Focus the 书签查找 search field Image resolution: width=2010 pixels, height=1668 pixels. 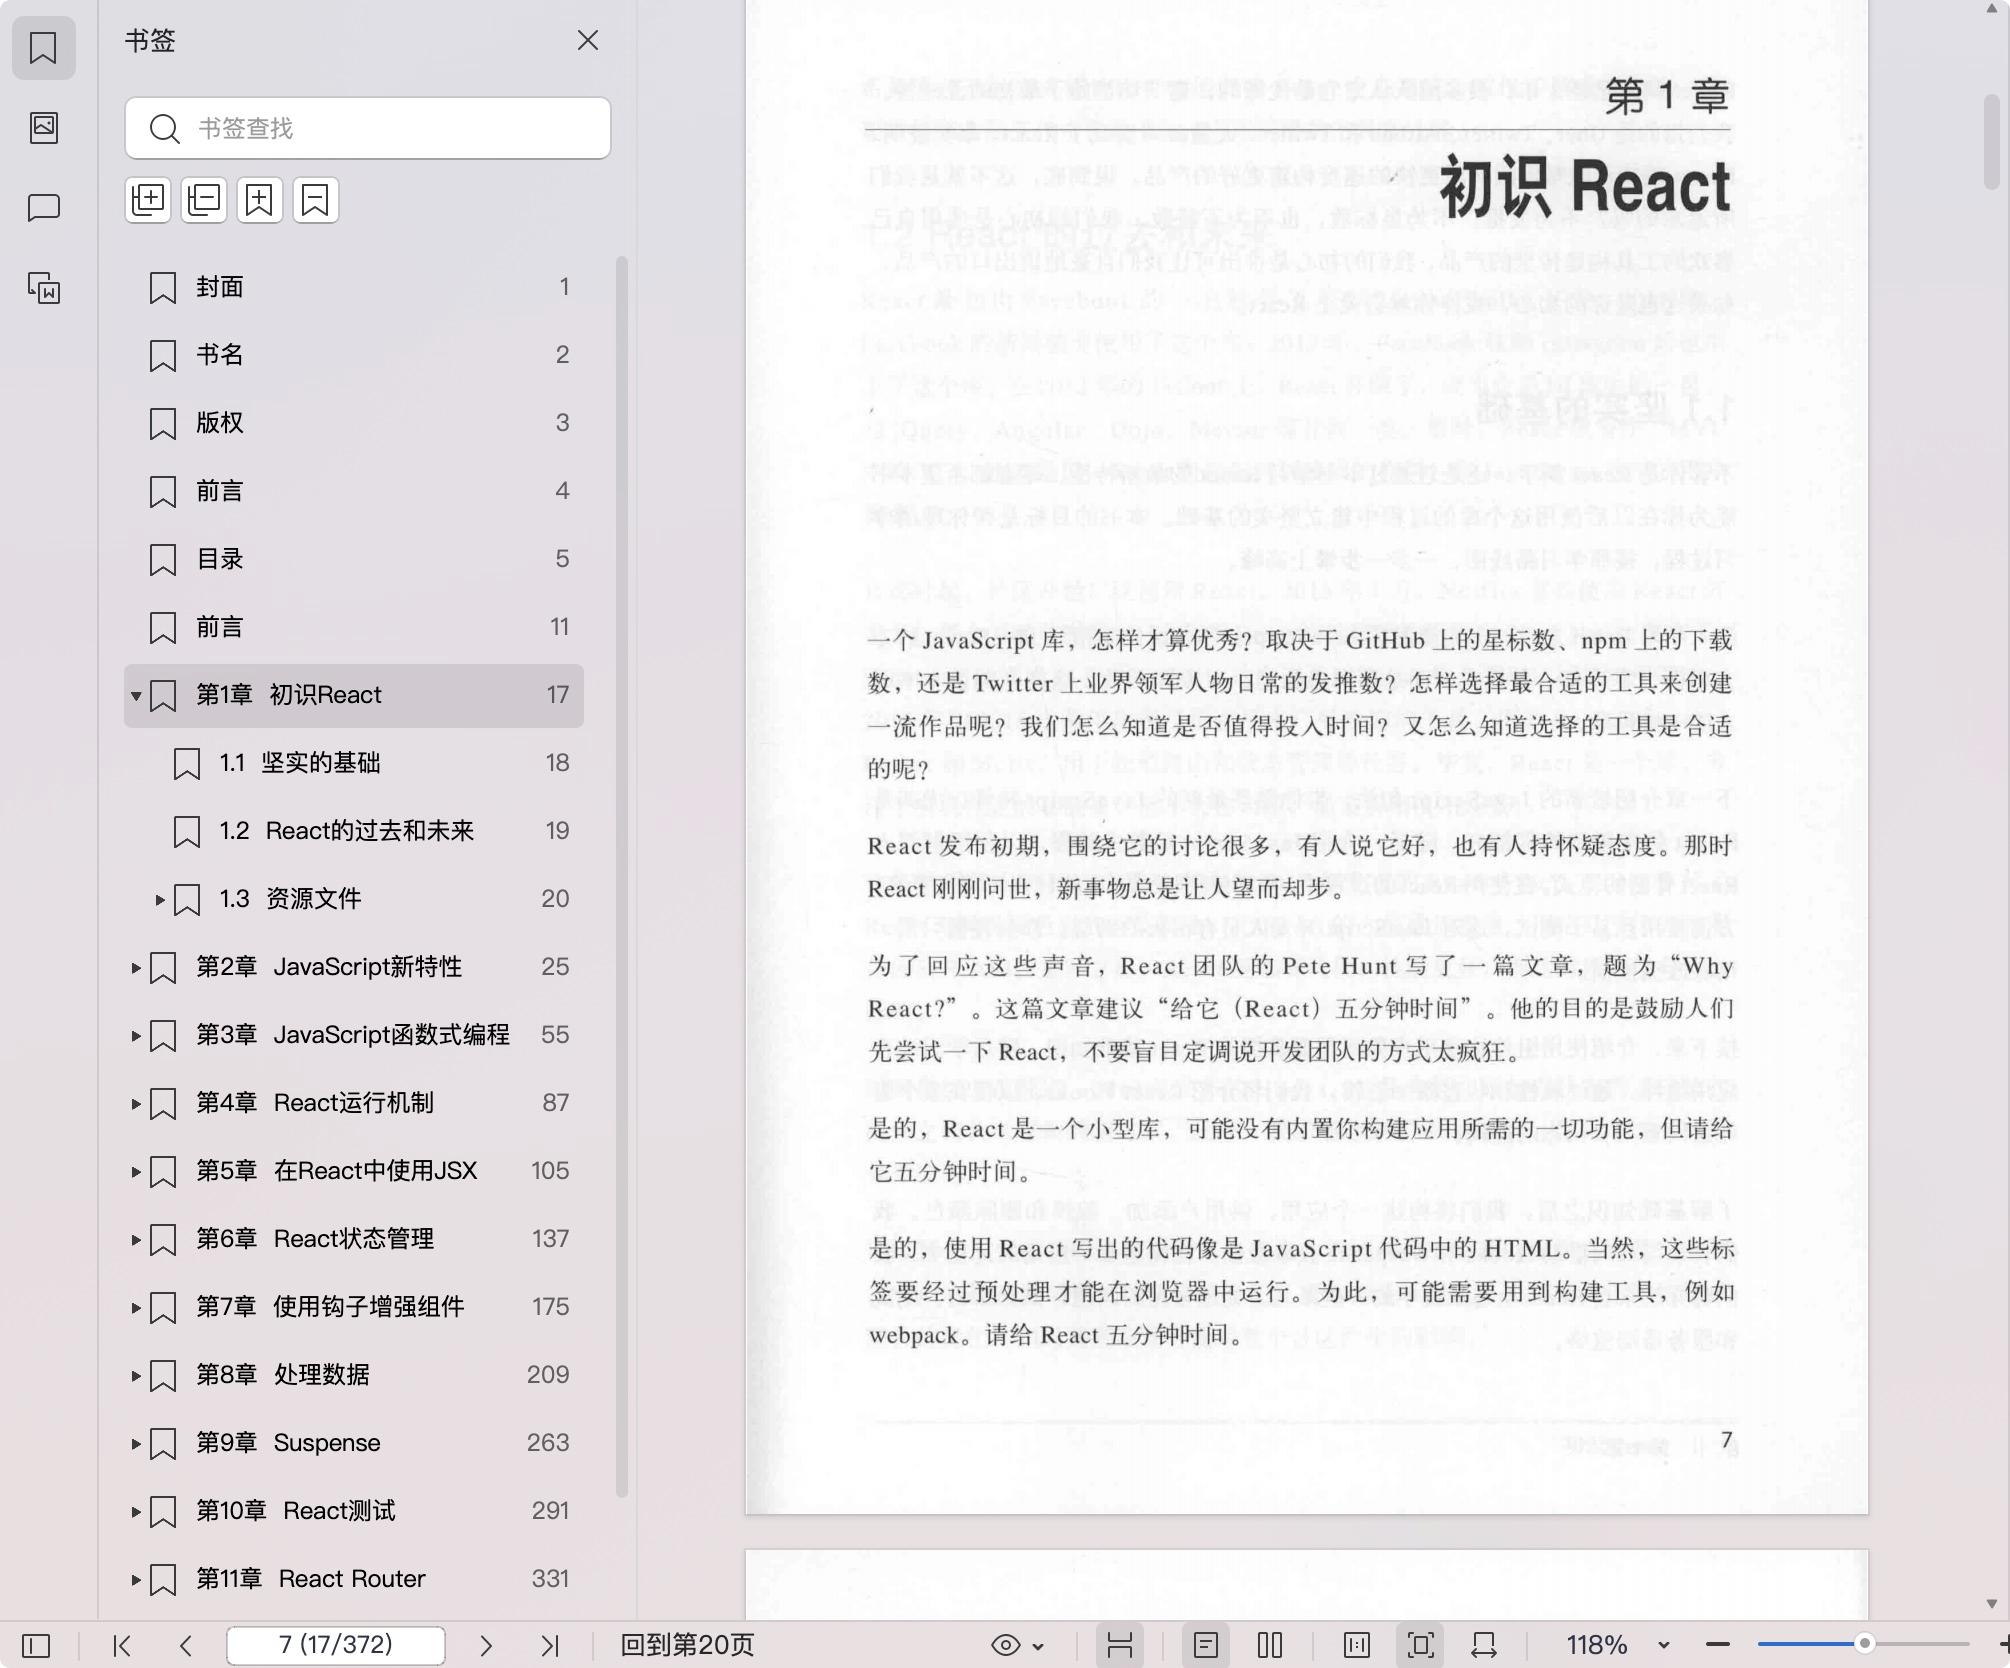[x=368, y=128]
